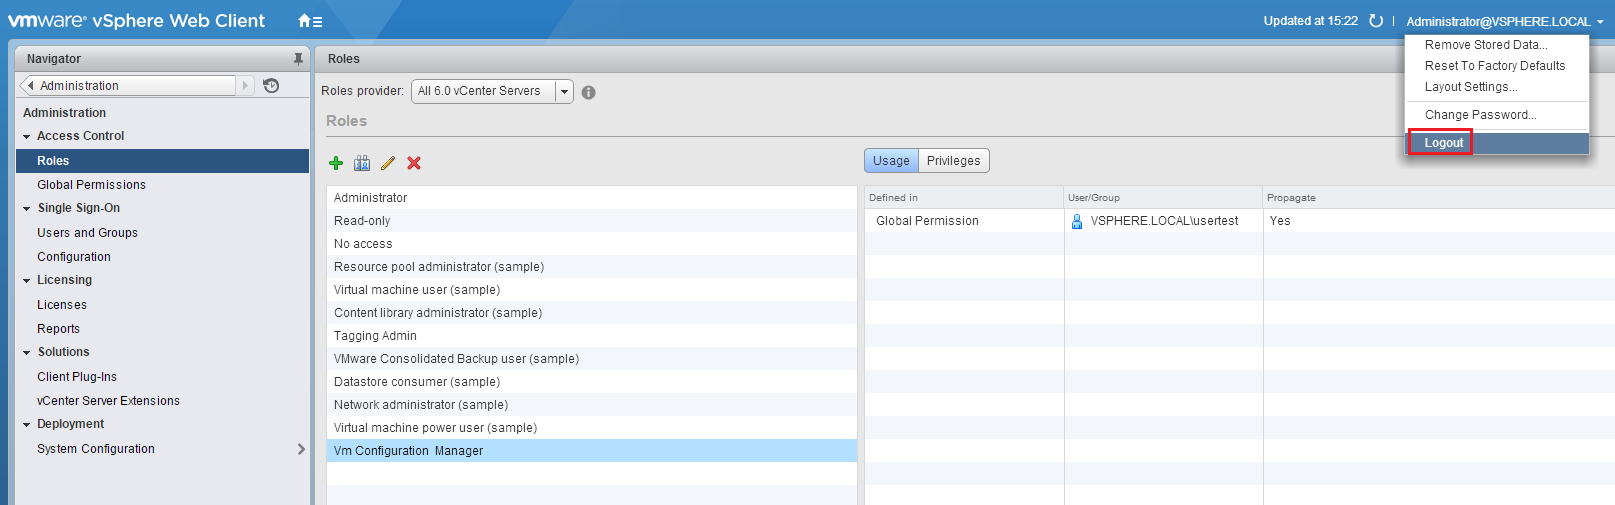Viewport: 1615px width, 505px height.
Task: Delete the selected role with red X
Action: tap(414, 163)
